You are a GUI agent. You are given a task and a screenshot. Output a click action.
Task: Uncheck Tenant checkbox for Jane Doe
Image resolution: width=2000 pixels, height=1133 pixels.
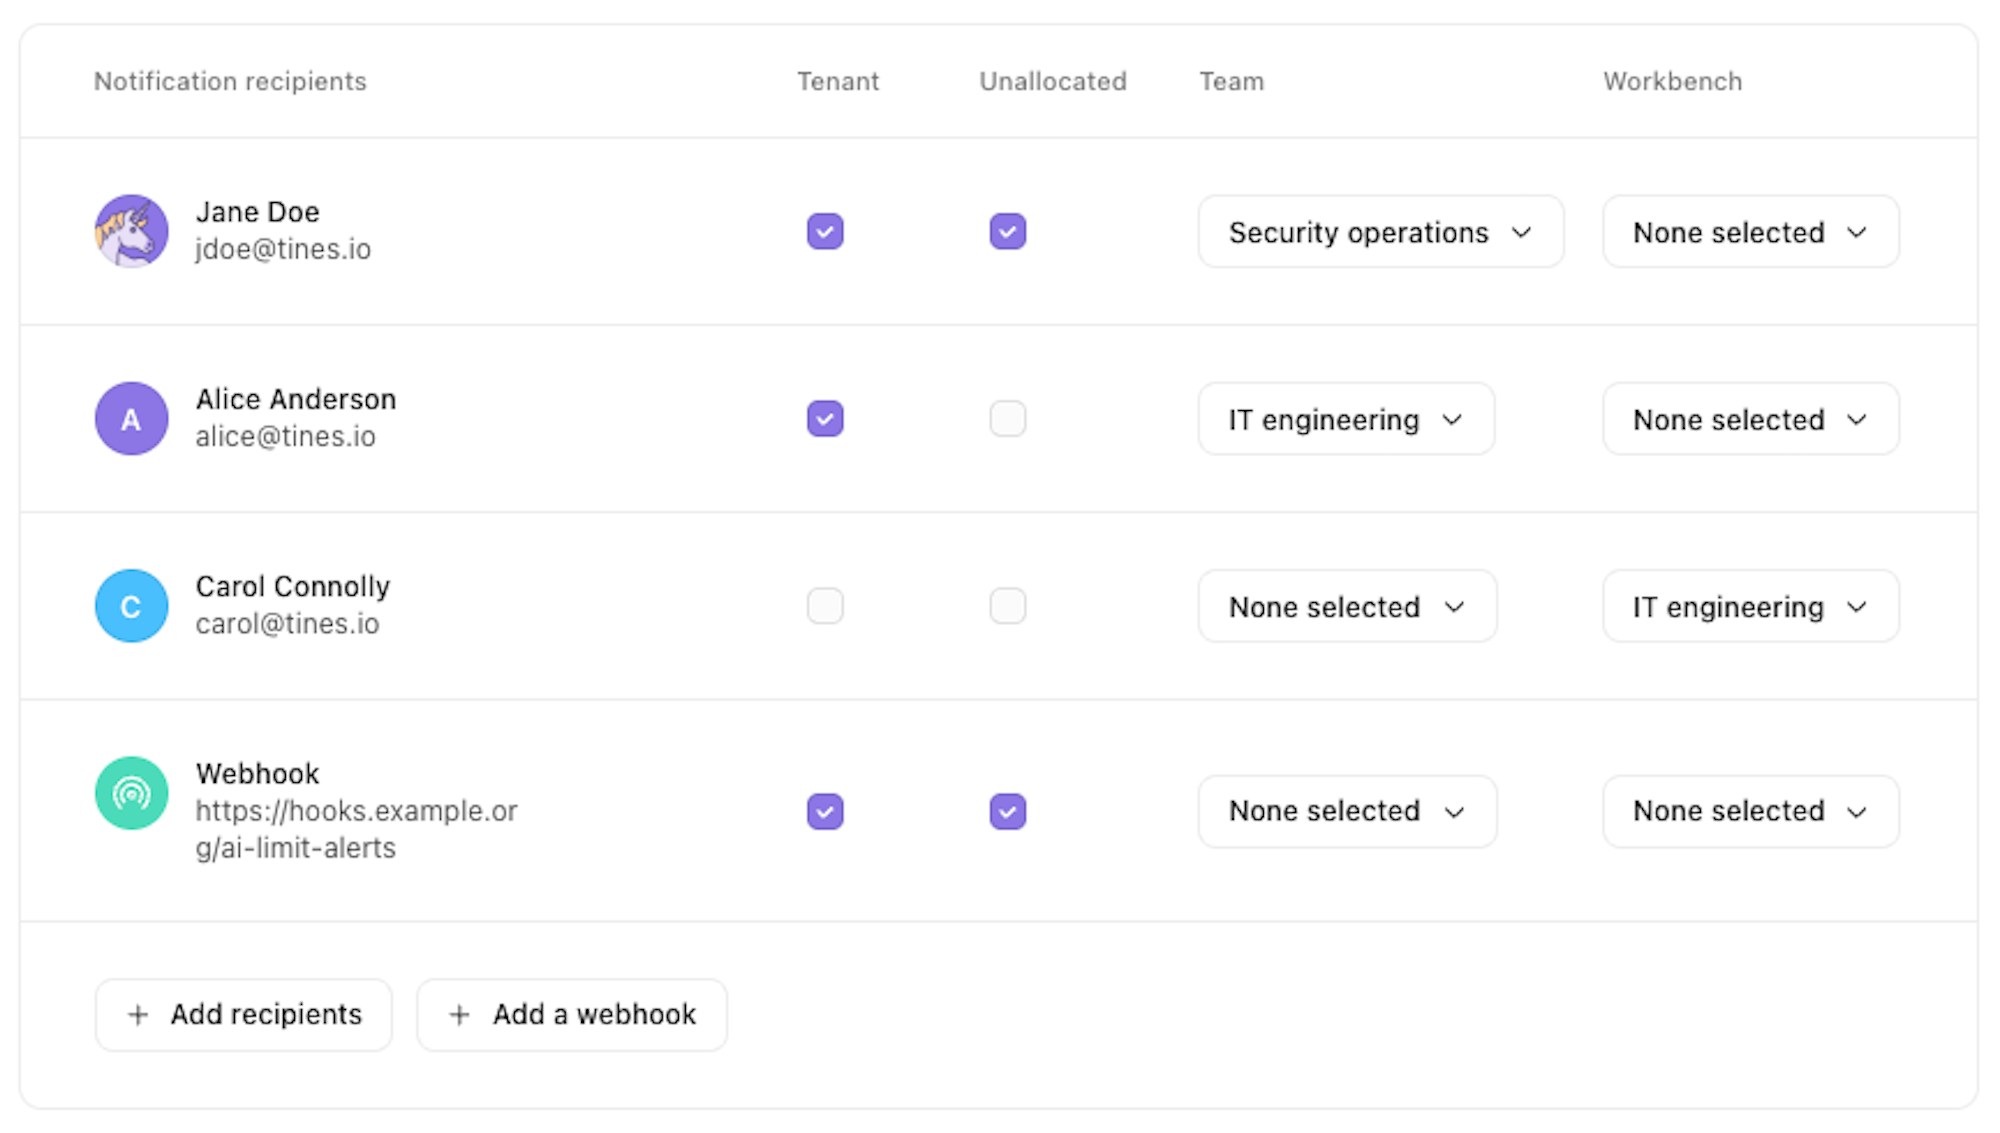coord(825,231)
